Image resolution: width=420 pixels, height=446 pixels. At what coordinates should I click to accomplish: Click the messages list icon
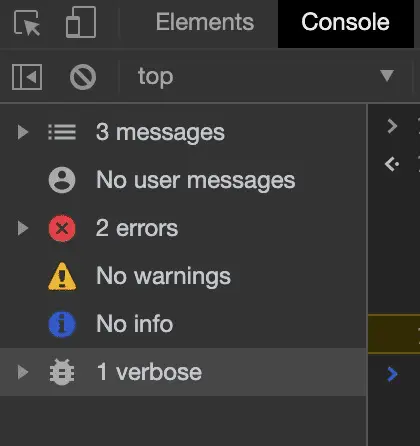click(62, 132)
